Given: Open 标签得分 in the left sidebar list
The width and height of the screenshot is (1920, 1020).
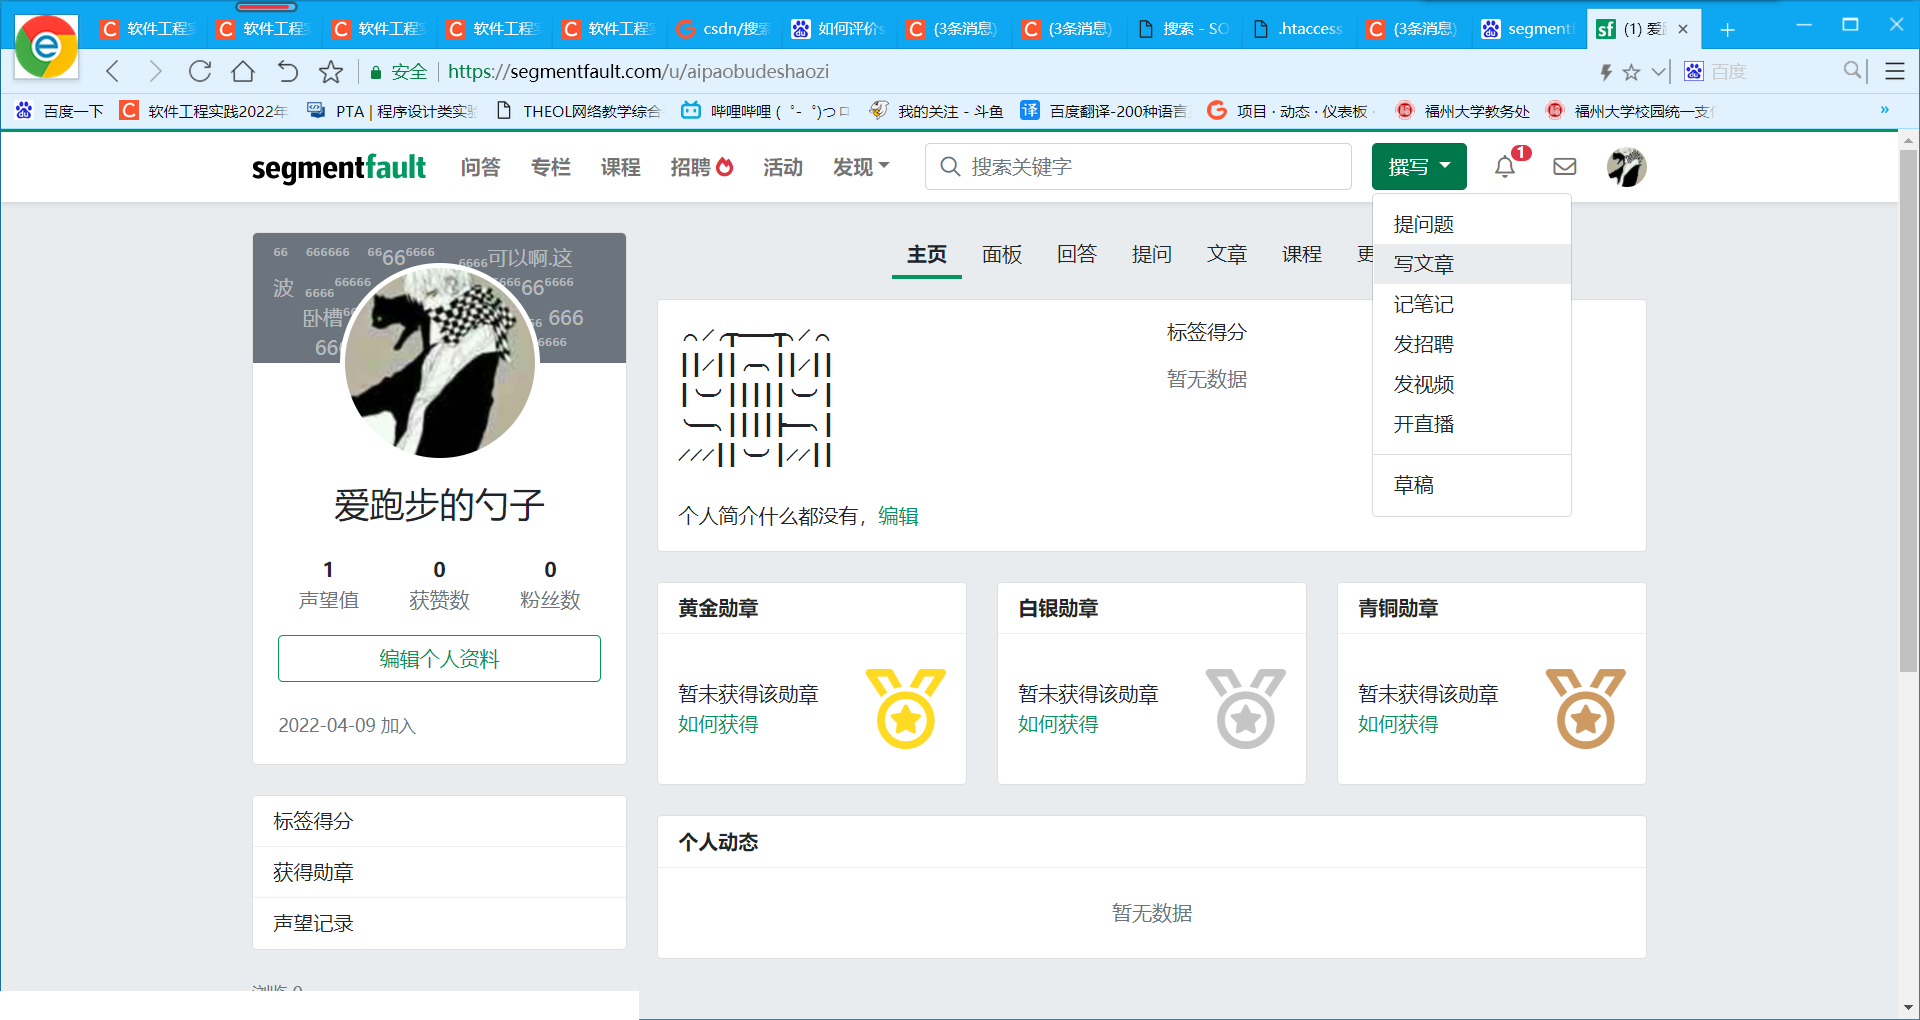Looking at the screenshot, I should 439,821.
